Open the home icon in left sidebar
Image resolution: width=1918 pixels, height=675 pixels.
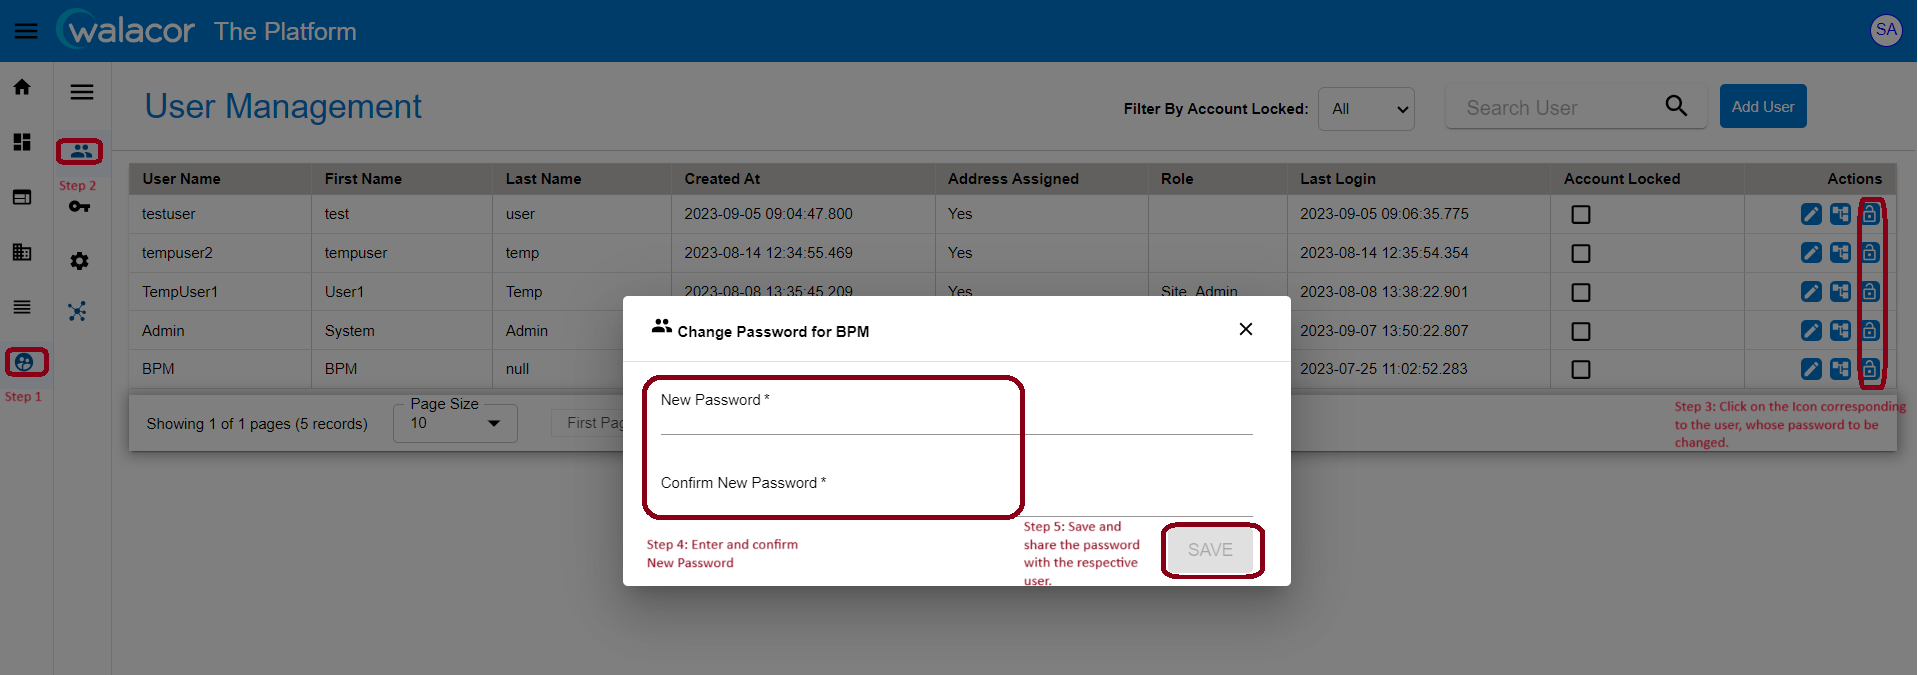(x=22, y=87)
